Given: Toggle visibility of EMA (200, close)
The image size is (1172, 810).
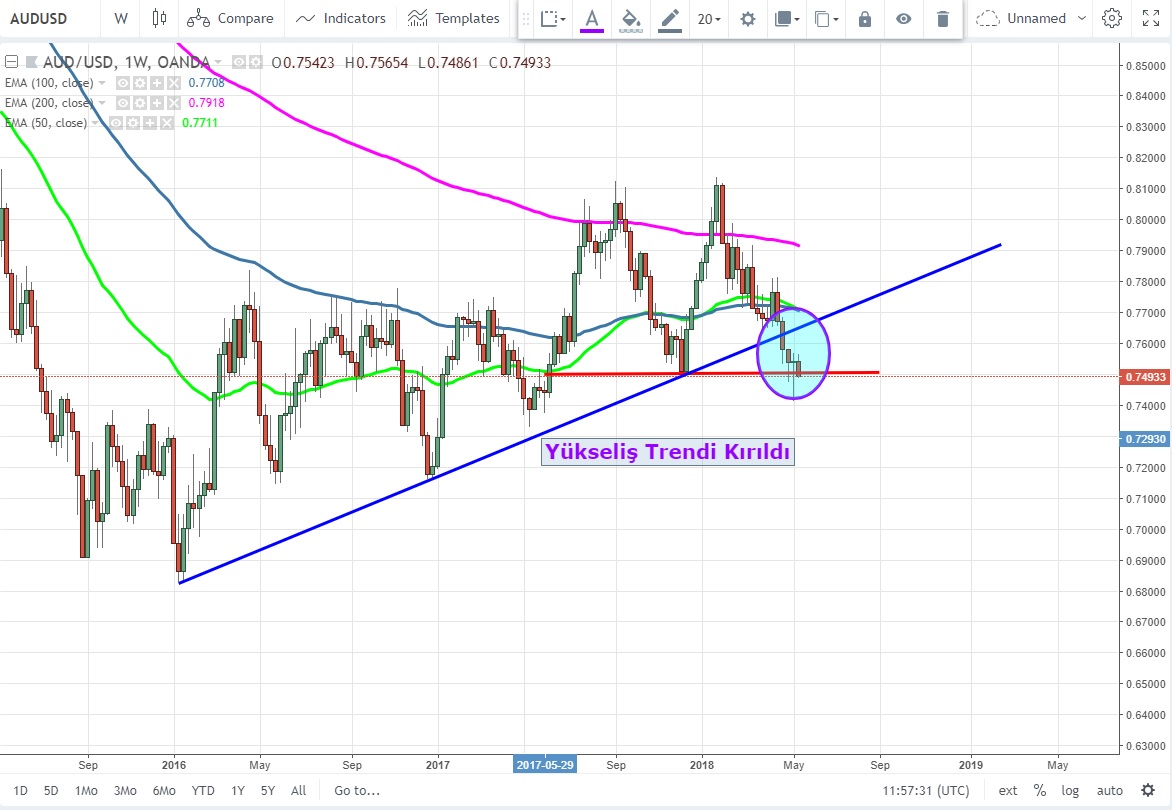Looking at the screenshot, I should tap(124, 103).
